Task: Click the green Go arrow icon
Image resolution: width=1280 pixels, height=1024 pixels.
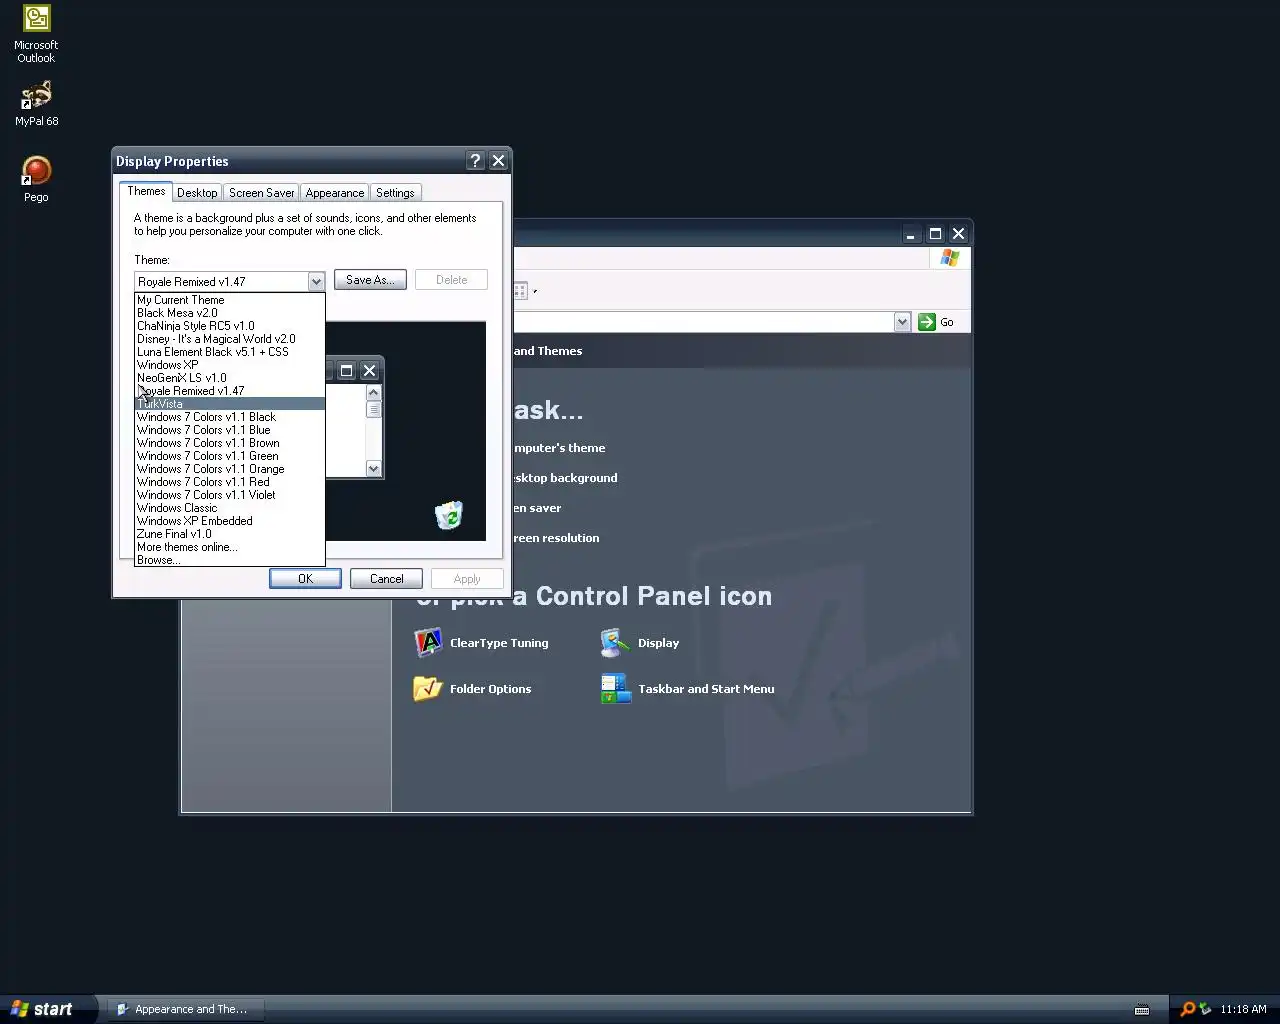Action: (x=927, y=322)
